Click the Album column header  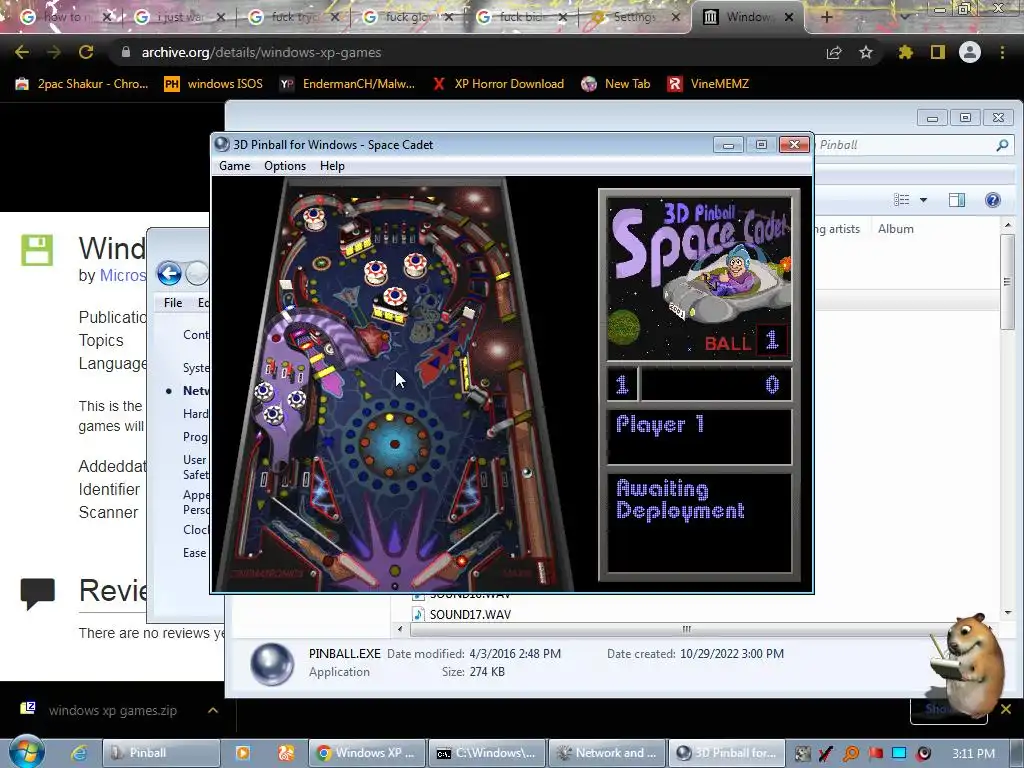click(895, 229)
